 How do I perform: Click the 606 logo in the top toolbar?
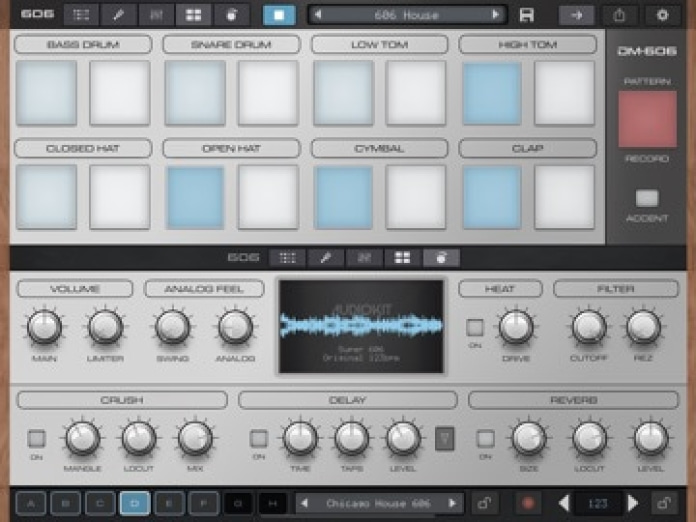[37, 14]
